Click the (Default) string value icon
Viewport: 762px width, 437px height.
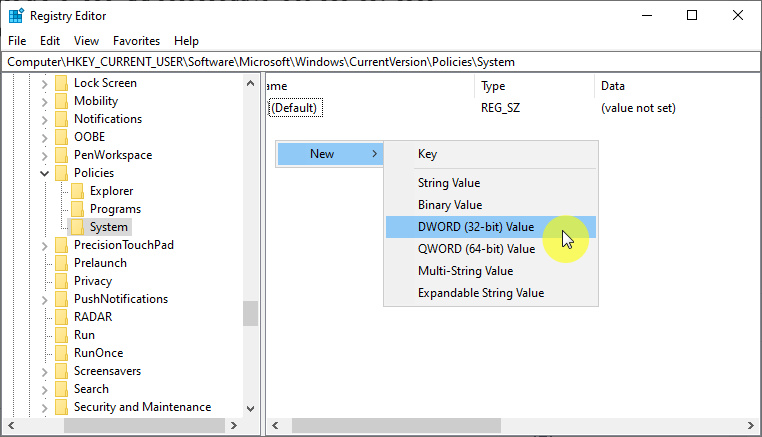pos(268,108)
